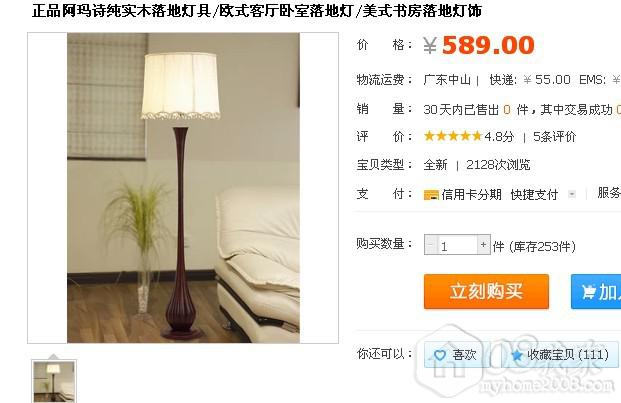Click the 立刻购买 buy now button

(x=486, y=292)
